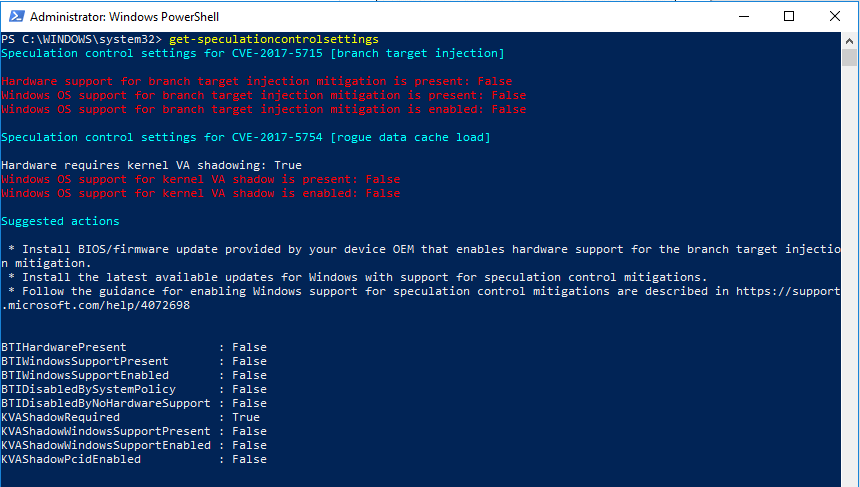
Task: Click the https://support link text
Action: (x=793, y=291)
